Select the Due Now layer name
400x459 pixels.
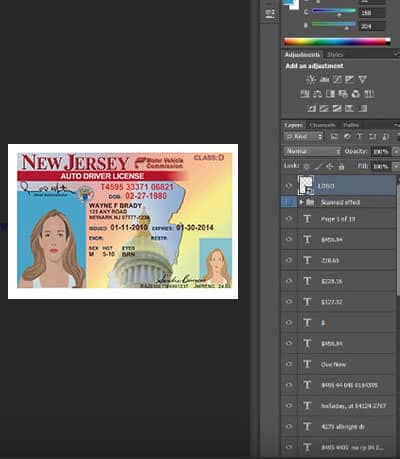[x=333, y=364]
